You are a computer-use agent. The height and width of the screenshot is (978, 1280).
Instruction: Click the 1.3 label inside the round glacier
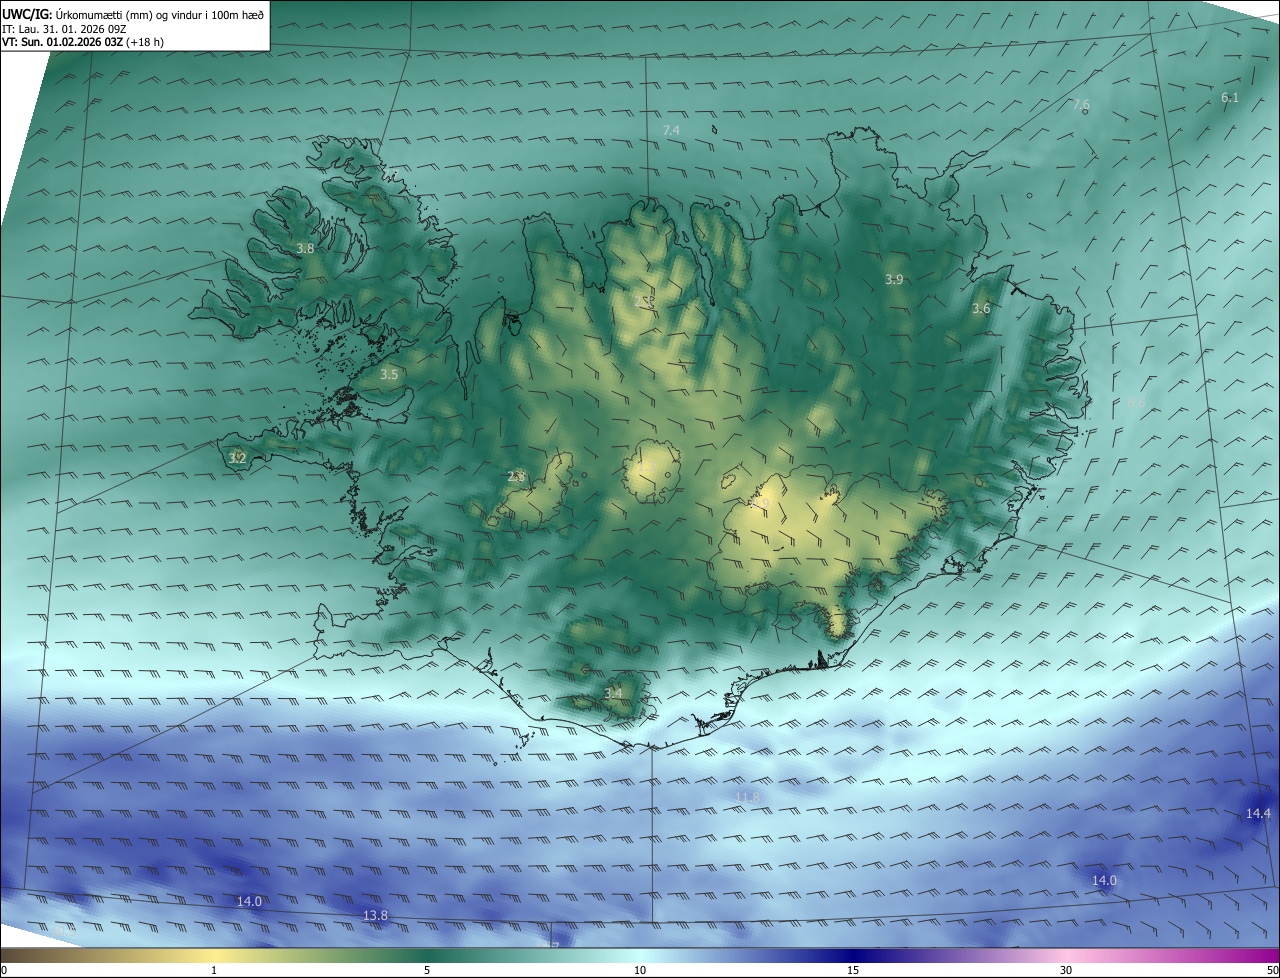(647, 466)
